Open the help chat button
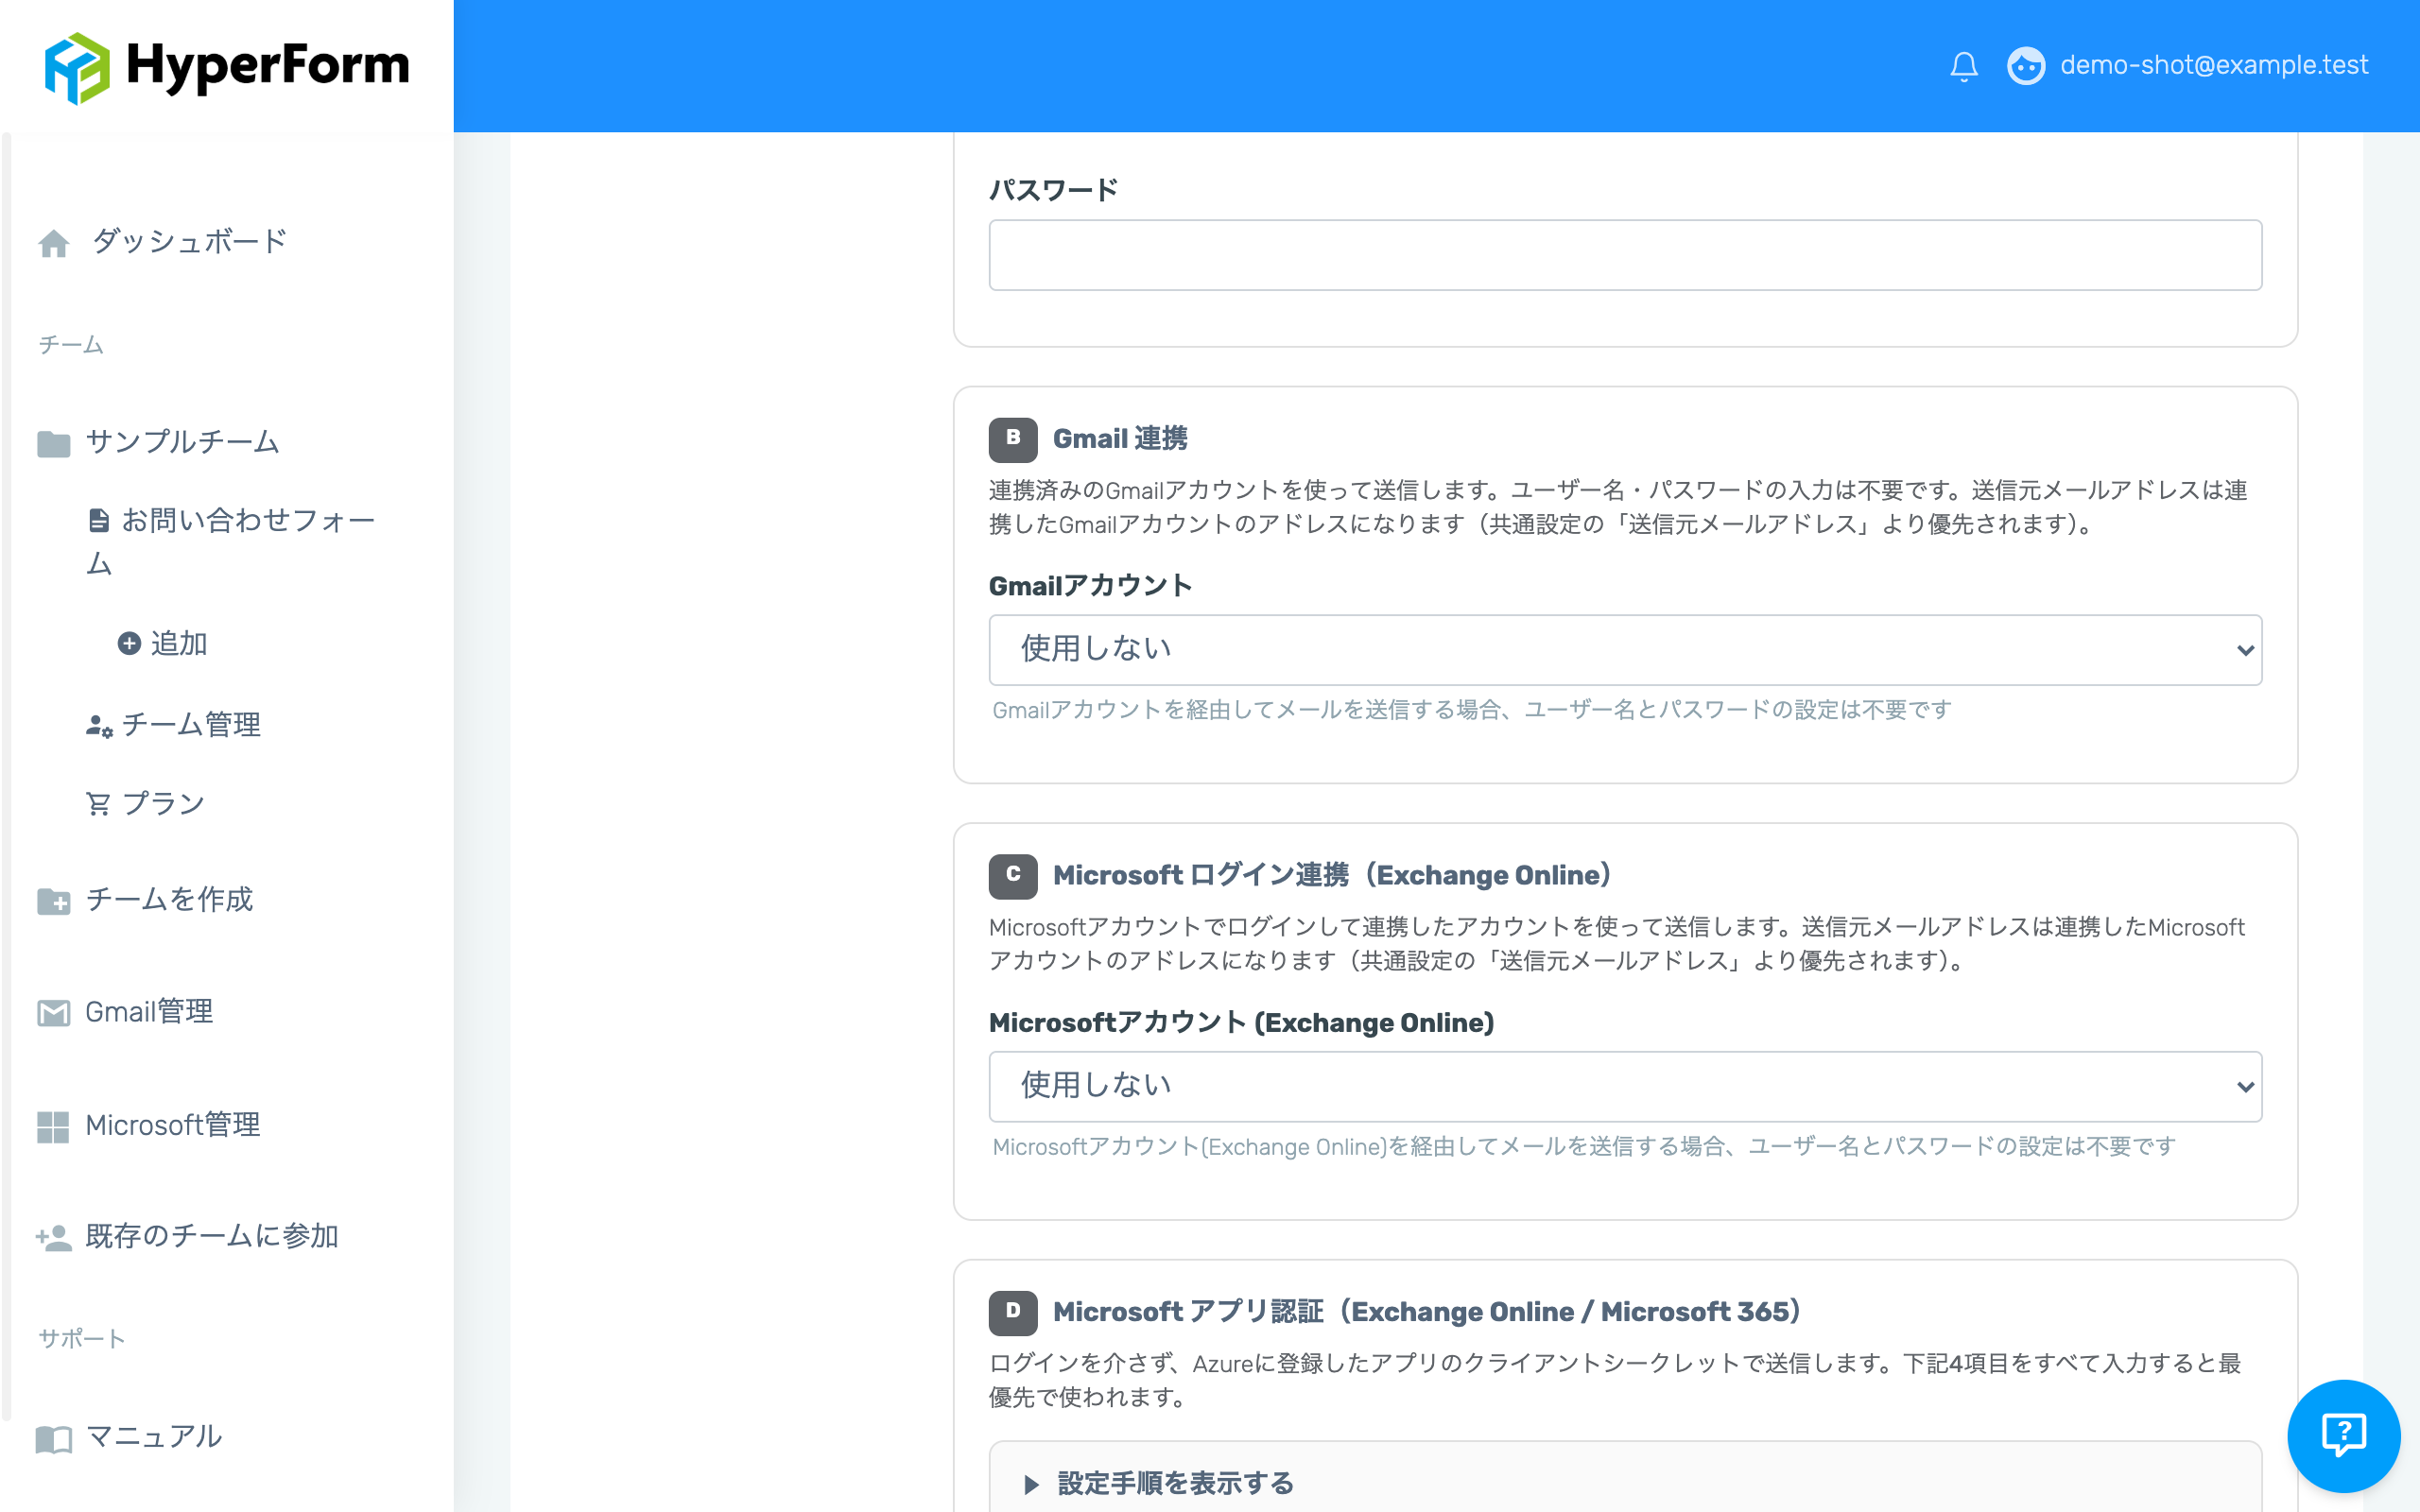Viewport: 2420px width, 1512px height. [2343, 1435]
